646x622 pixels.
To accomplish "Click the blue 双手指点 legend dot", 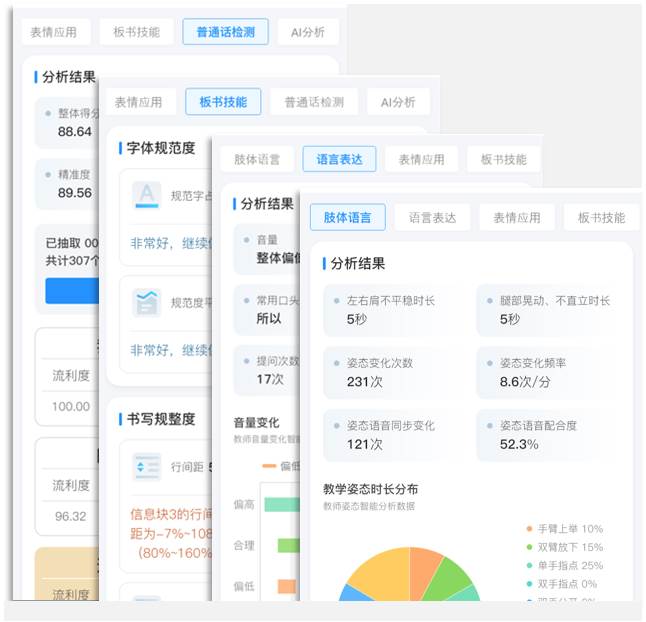I will click(x=529, y=584).
